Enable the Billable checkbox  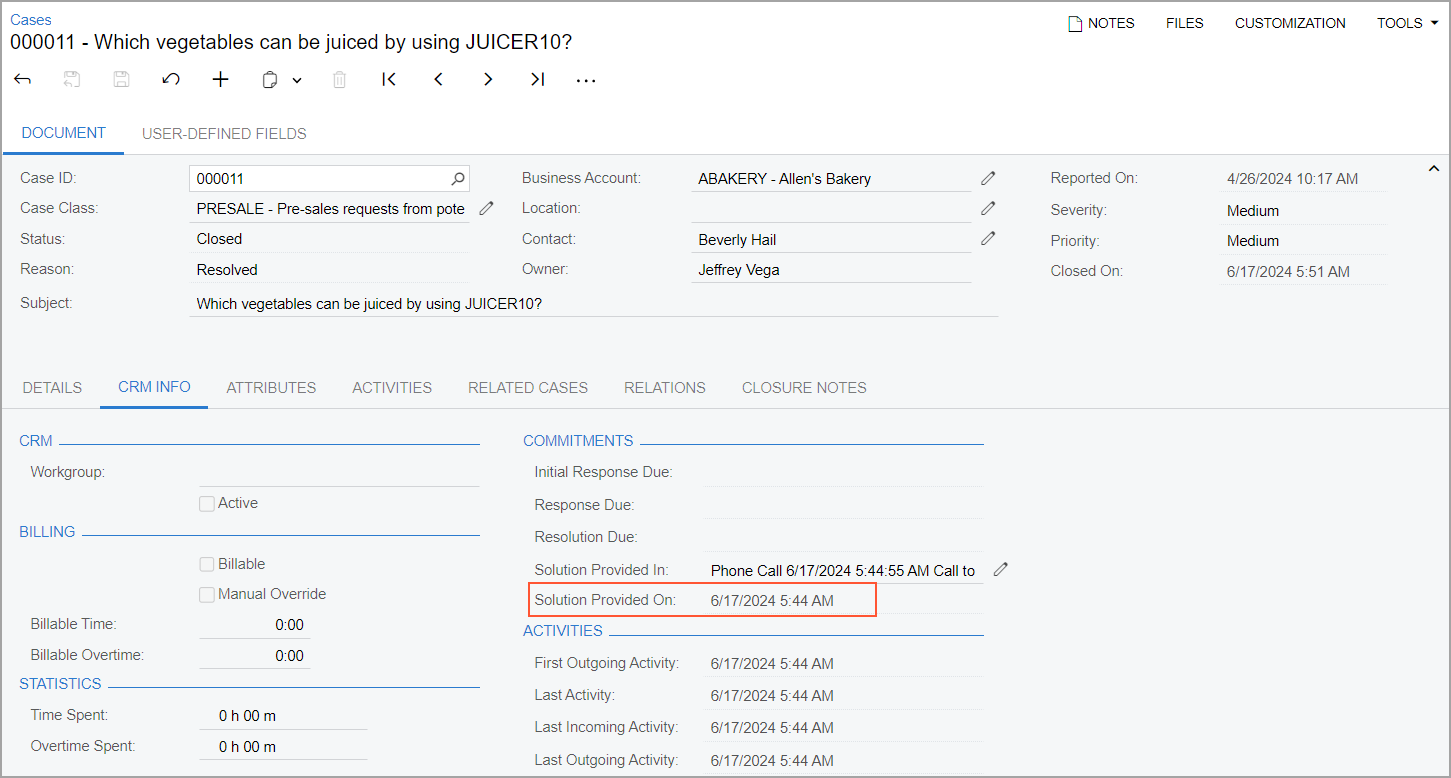point(207,565)
